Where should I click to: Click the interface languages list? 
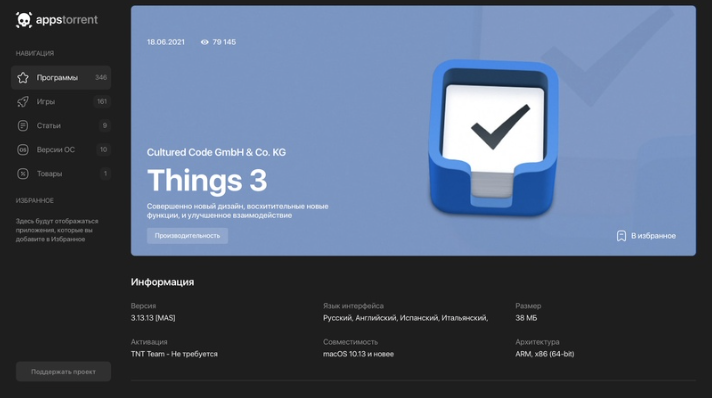point(405,318)
